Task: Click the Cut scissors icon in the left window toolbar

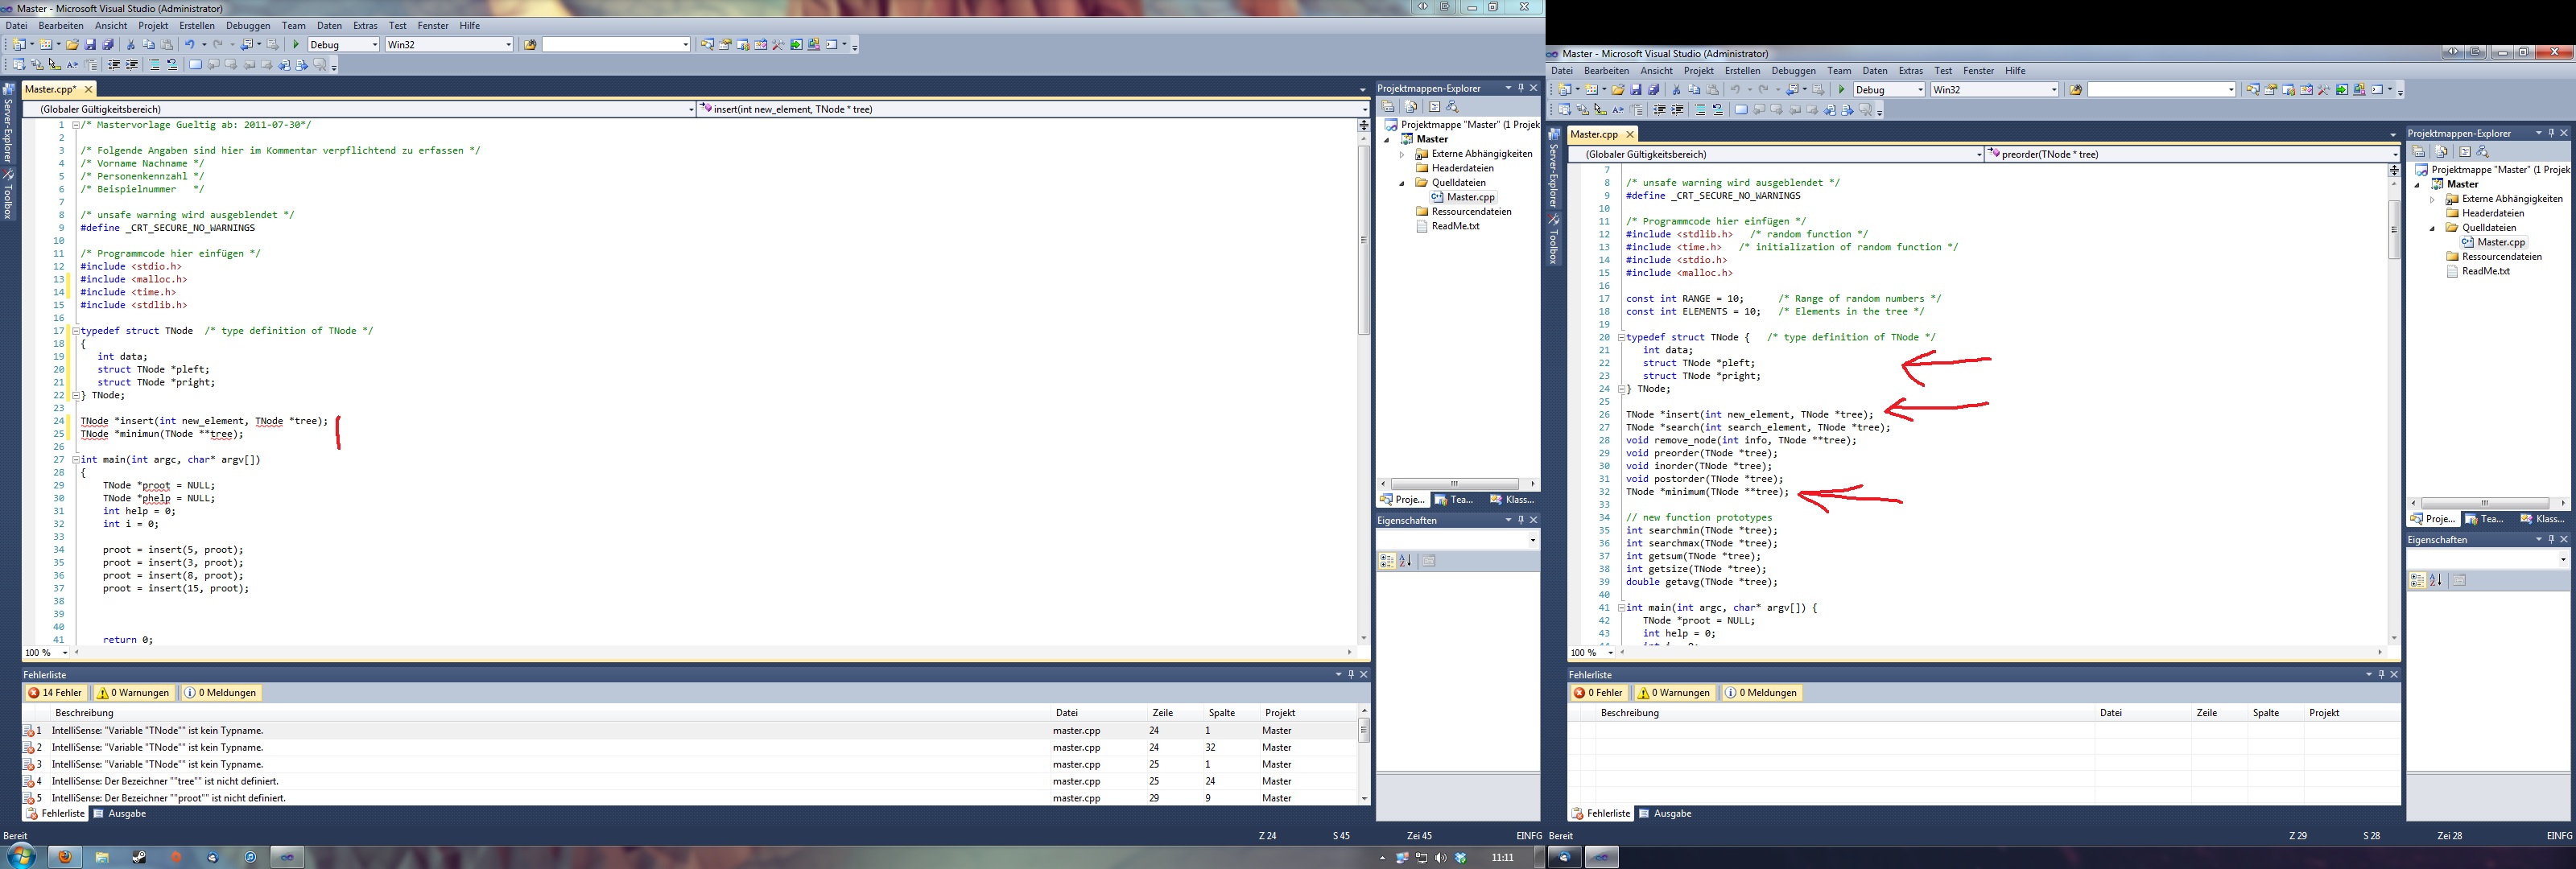Action: pos(131,44)
